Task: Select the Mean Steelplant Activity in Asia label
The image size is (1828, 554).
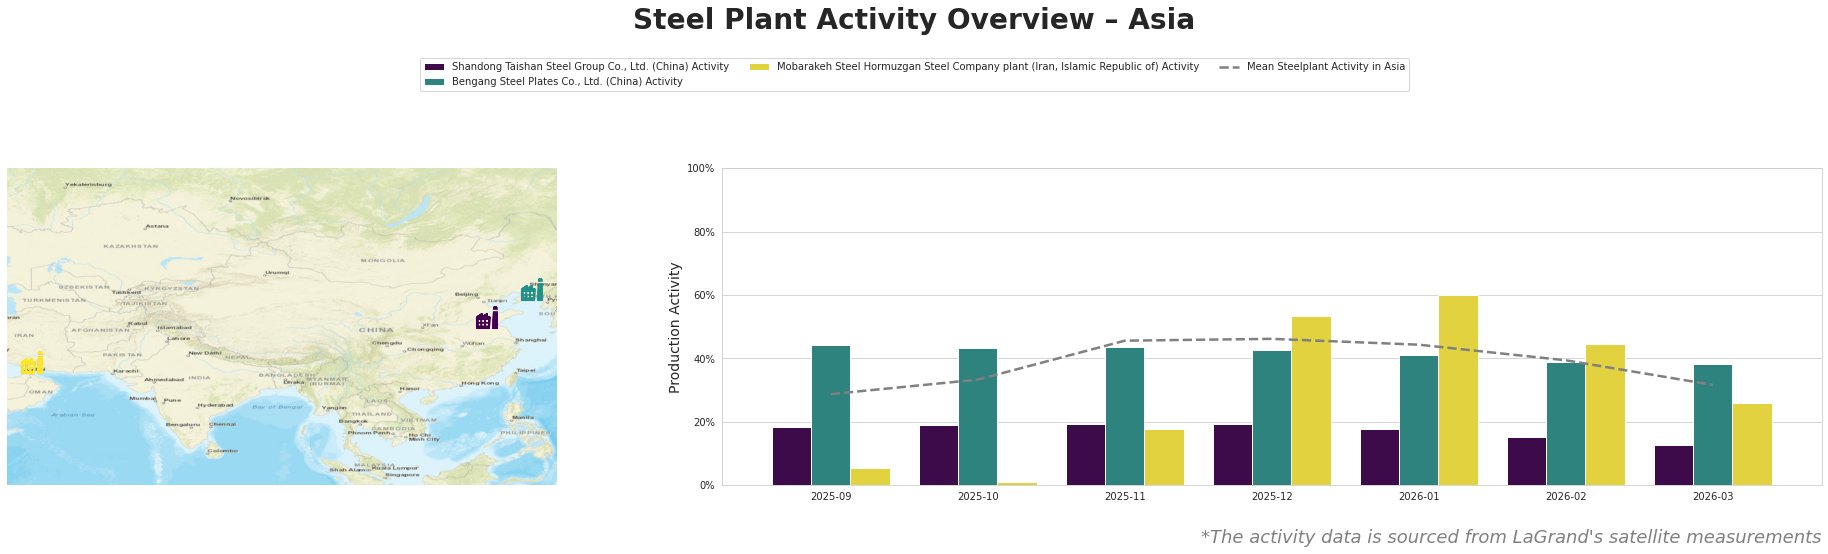Action: (x=1325, y=67)
